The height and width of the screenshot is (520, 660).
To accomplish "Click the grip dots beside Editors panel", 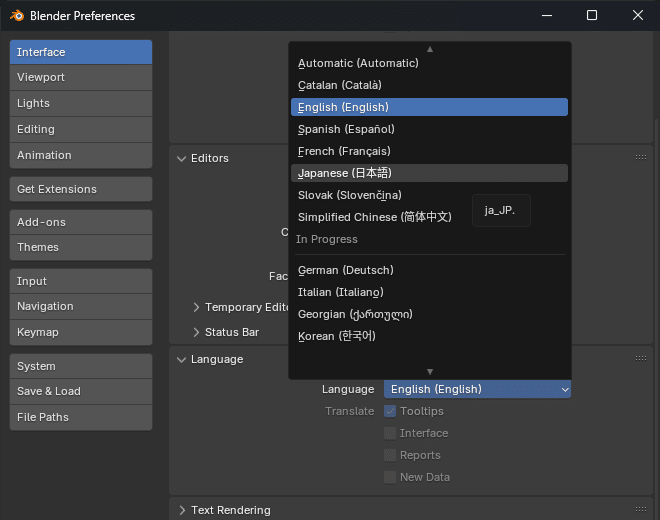I will tap(641, 157).
